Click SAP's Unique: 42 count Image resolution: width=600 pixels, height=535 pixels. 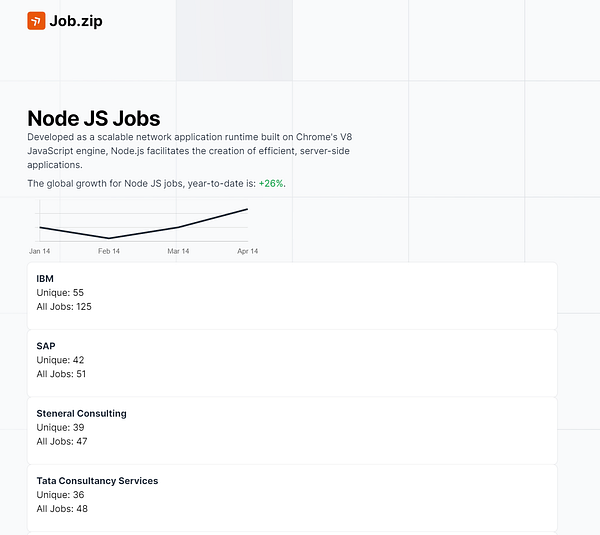60,360
